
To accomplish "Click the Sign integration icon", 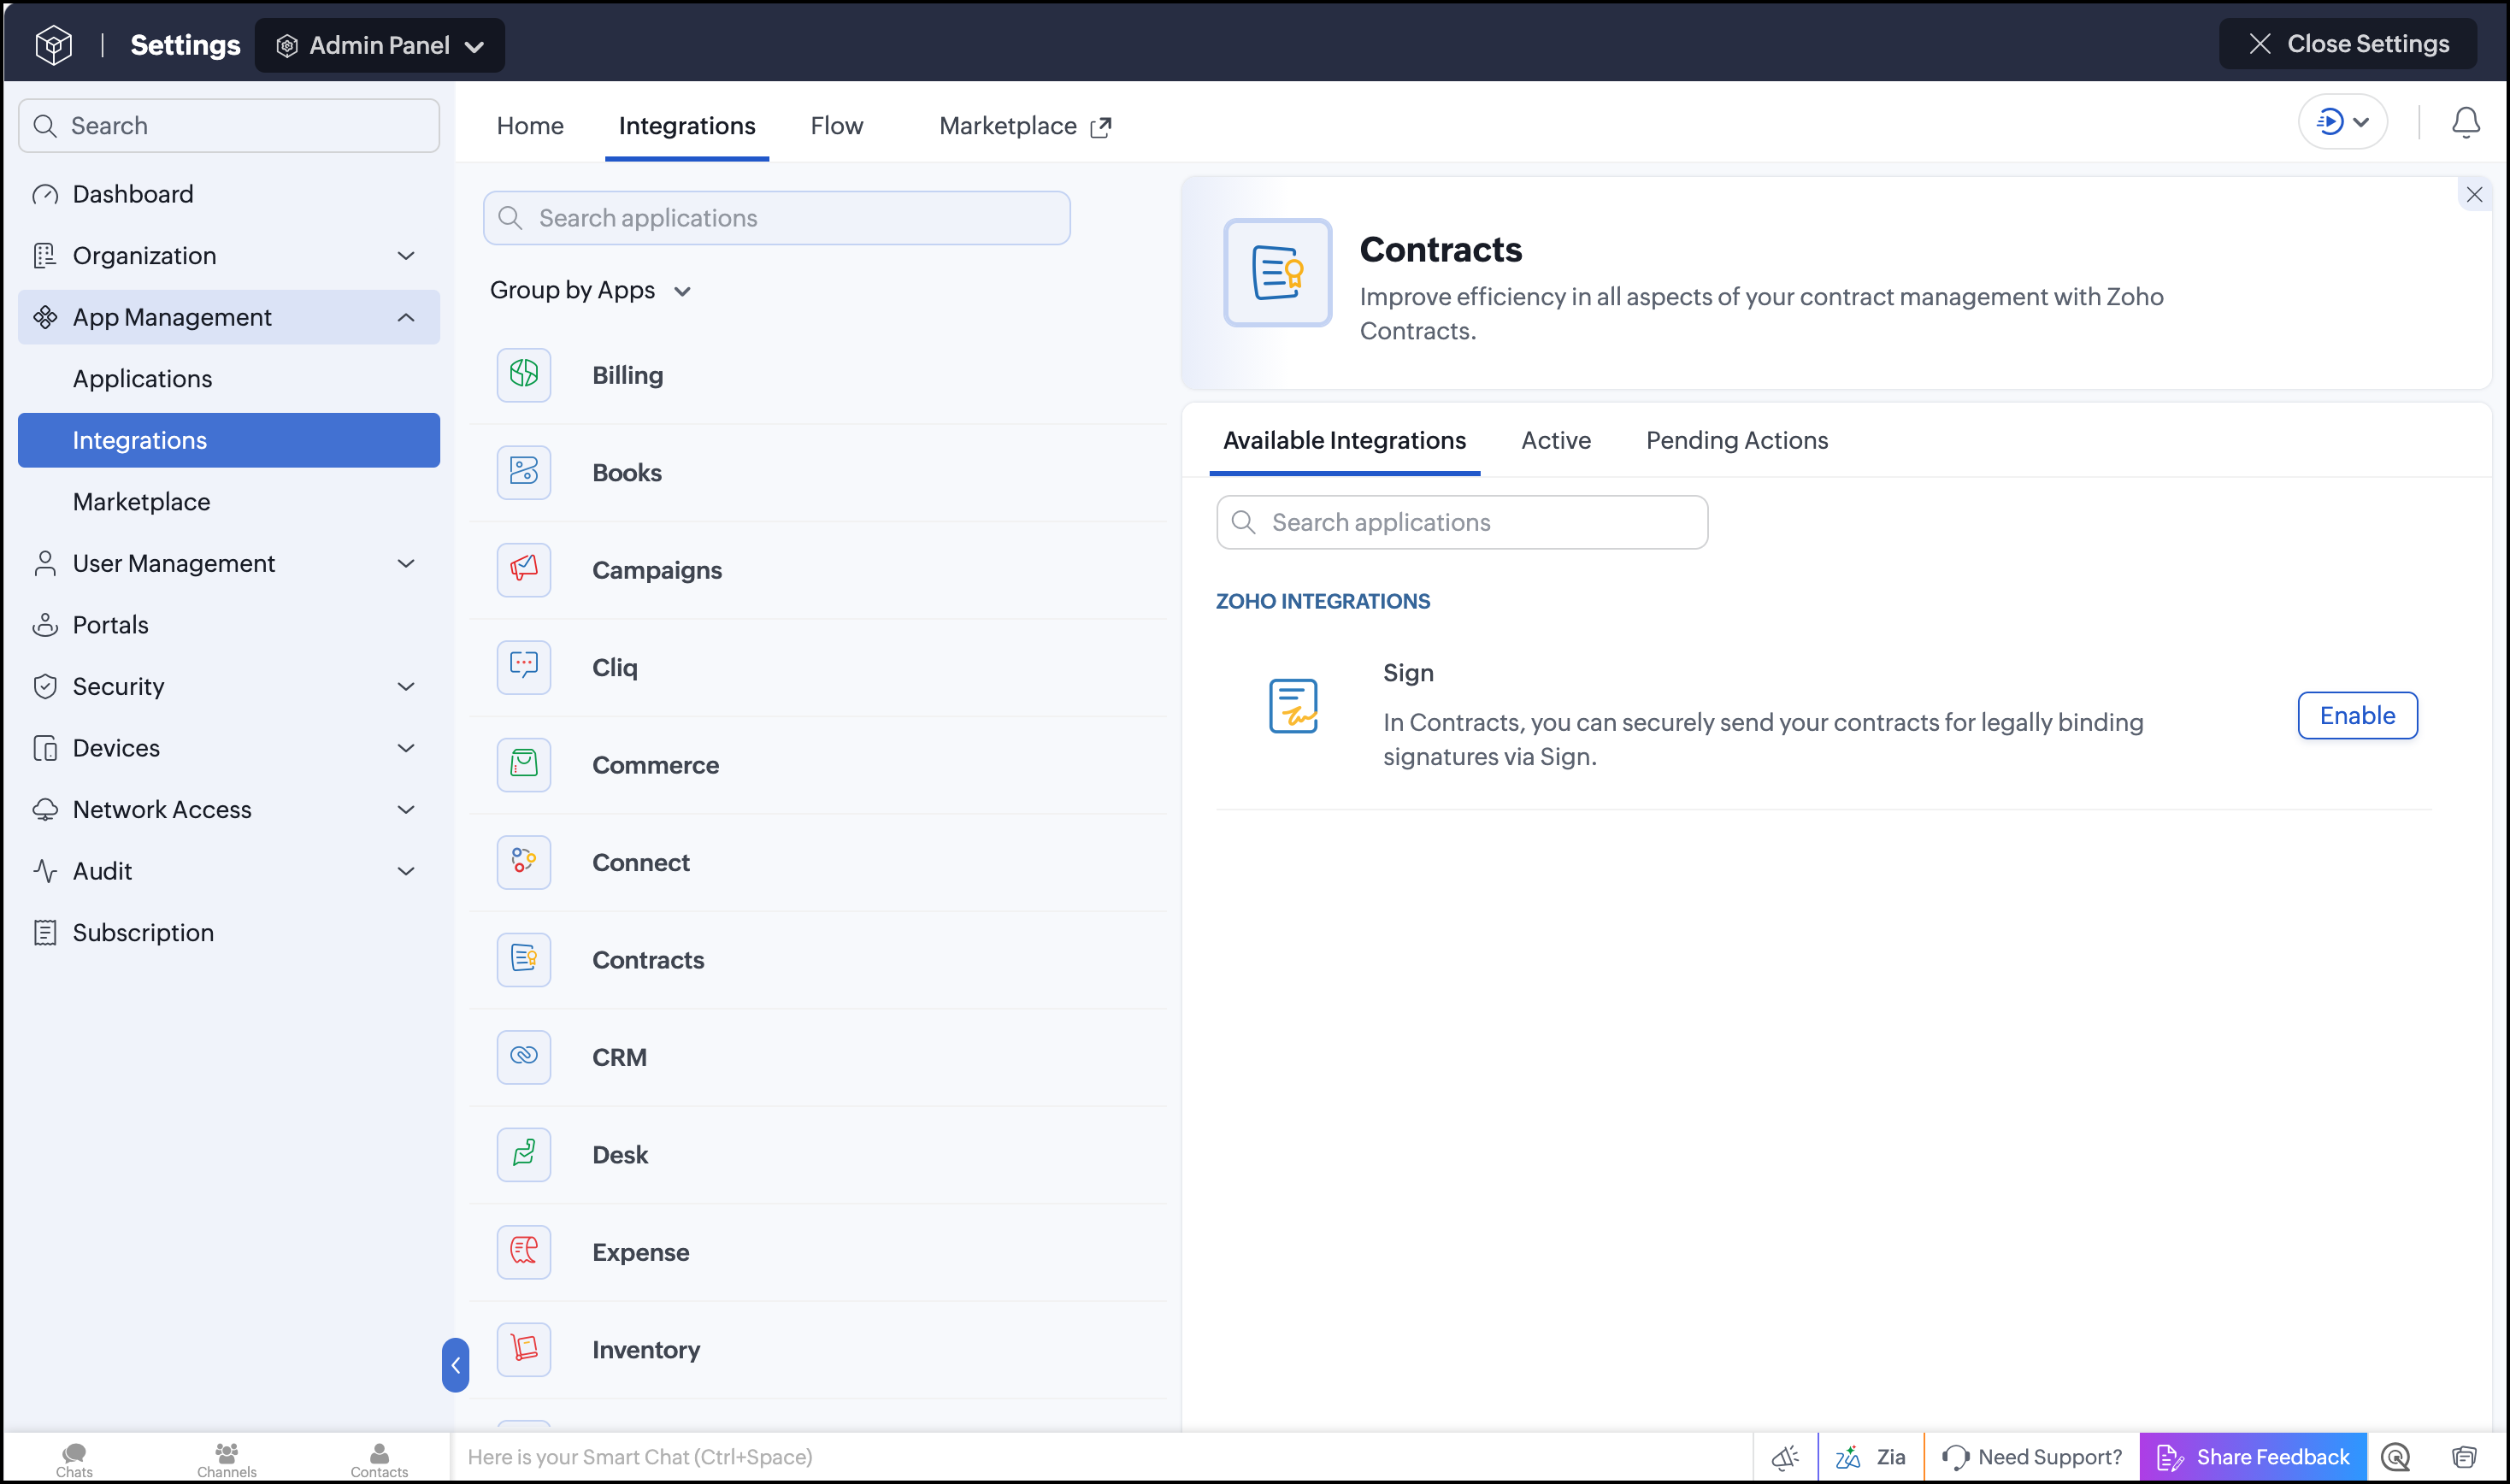I will [x=1293, y=706].
